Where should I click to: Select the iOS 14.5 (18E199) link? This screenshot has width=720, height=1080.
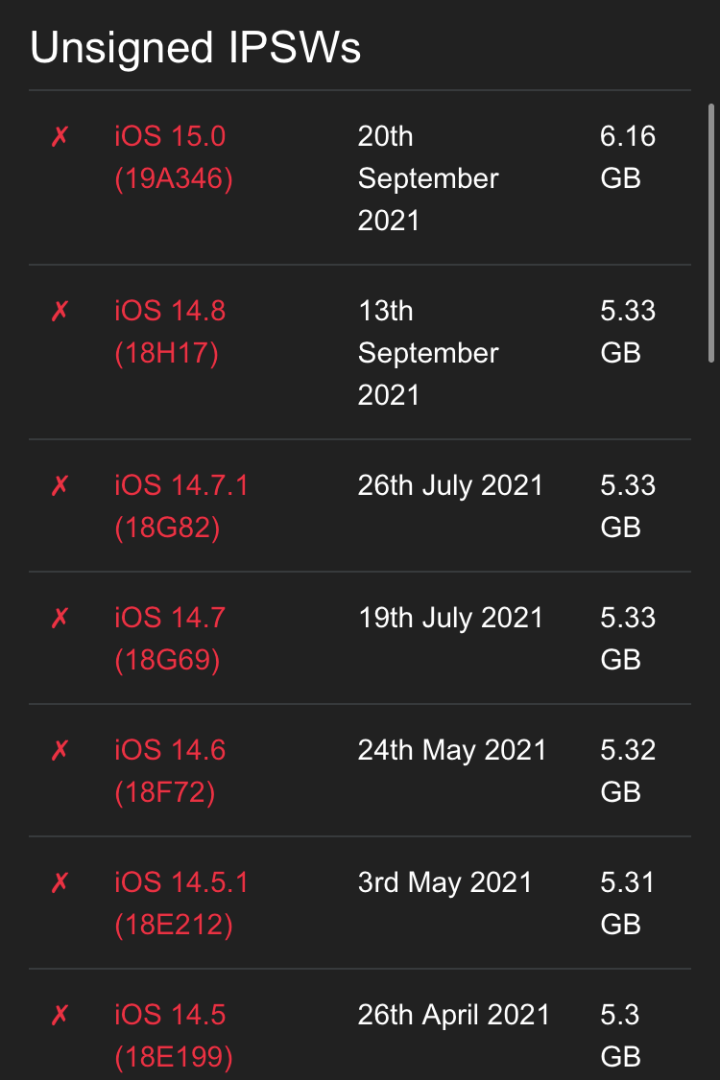point(173,1036)
